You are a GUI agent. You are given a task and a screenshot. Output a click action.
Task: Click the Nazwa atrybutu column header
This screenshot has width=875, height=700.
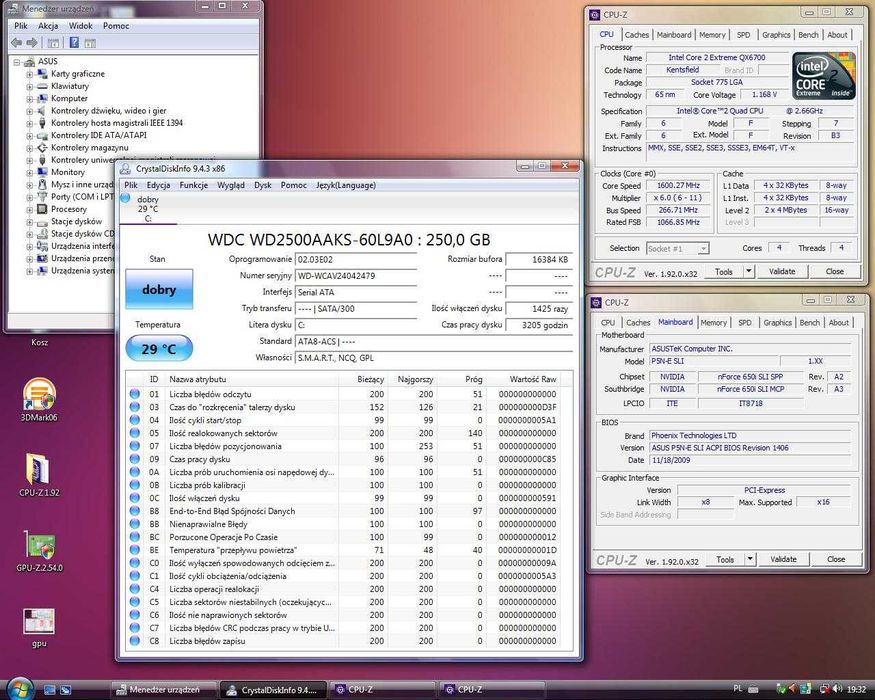pyautogui.click(x=252, y=379)
